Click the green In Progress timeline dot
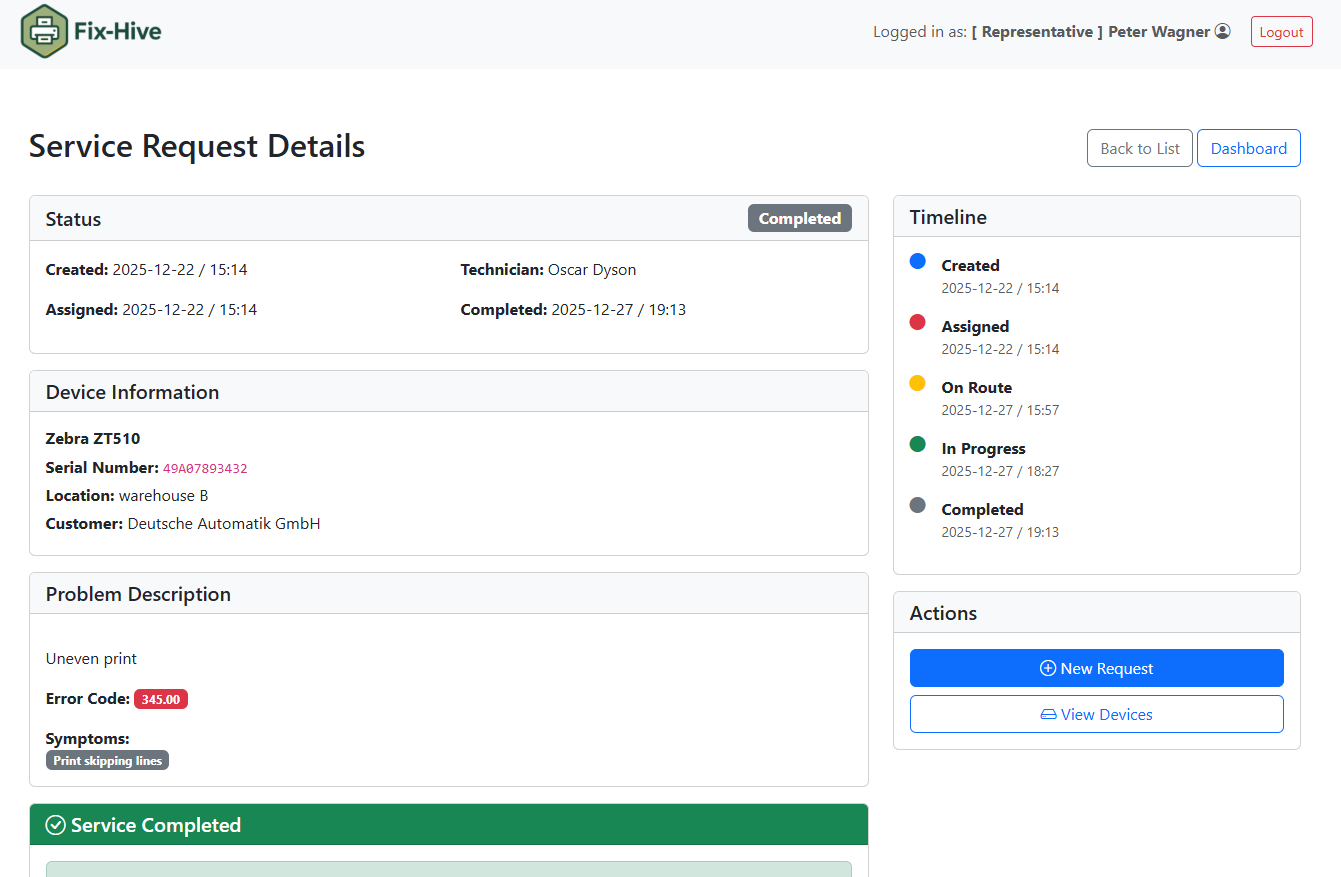The width and height of the screenshot is (1341, 877). point(917,444)
